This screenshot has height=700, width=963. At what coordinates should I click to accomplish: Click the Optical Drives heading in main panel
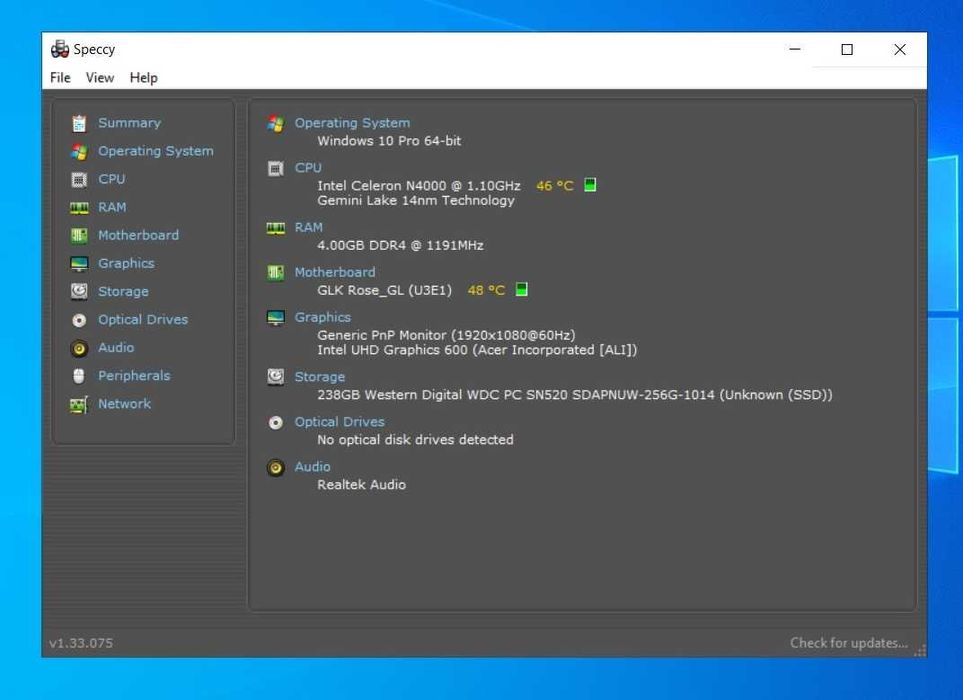(x=340, y=422)
